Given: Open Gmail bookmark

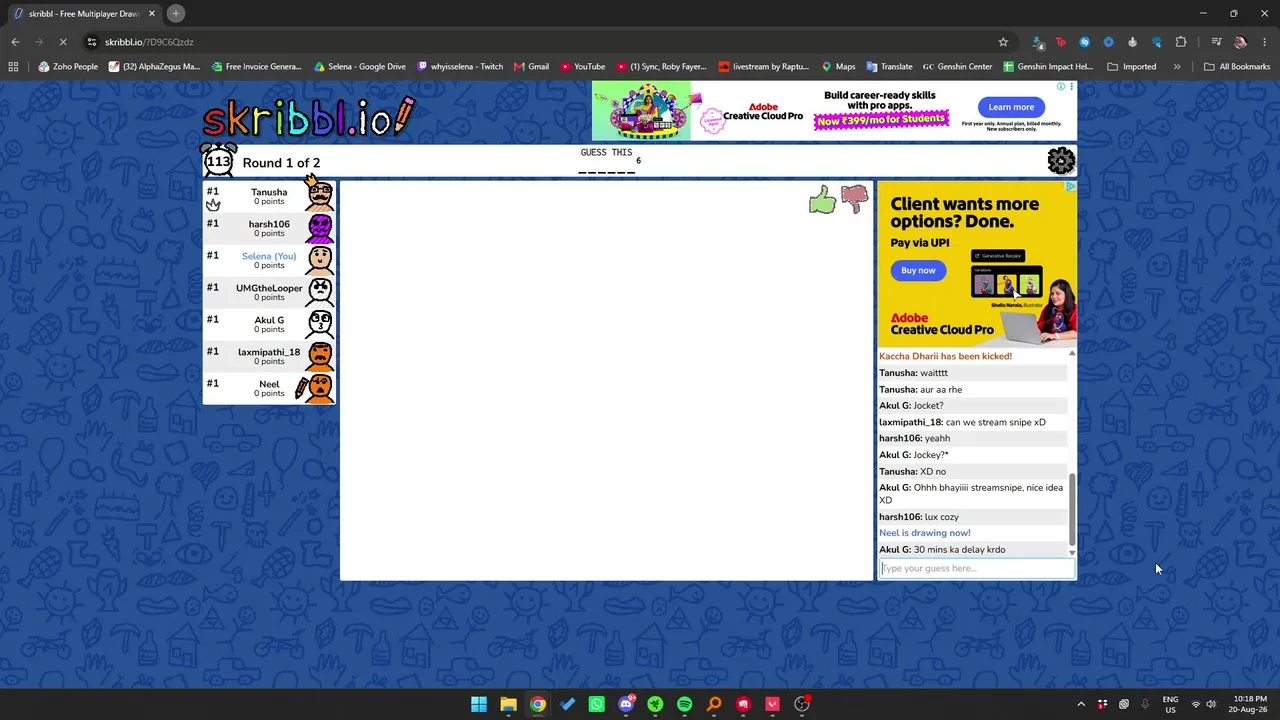Looking at the screenshot, I should 531,67.
